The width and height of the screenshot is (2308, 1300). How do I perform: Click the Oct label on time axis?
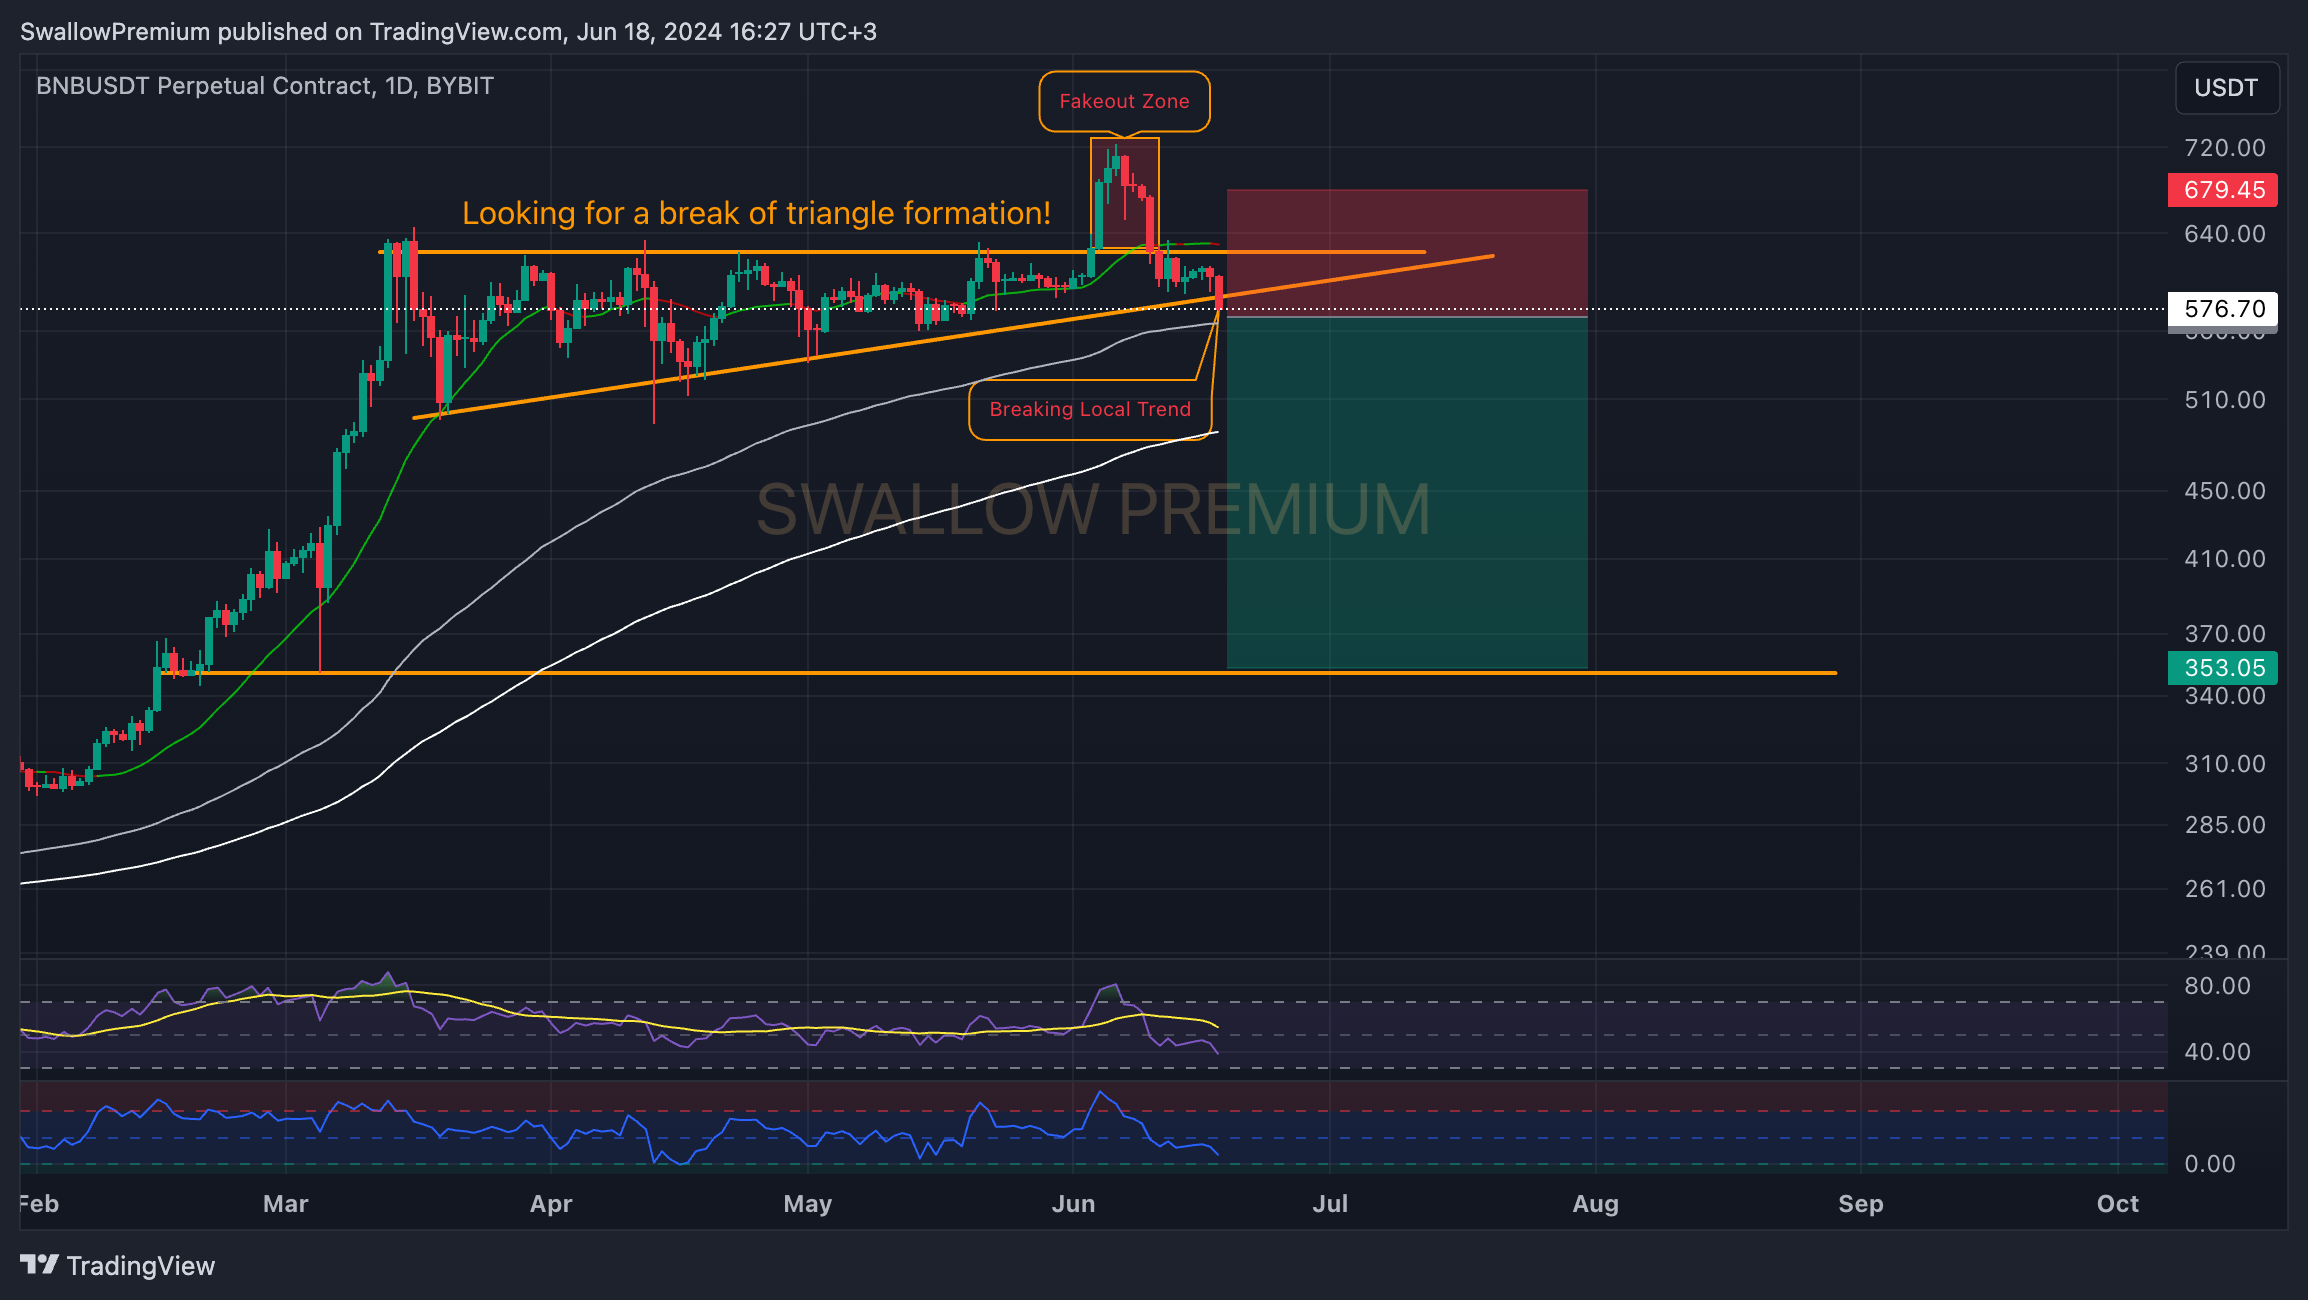click(x=2118, y=1204)
